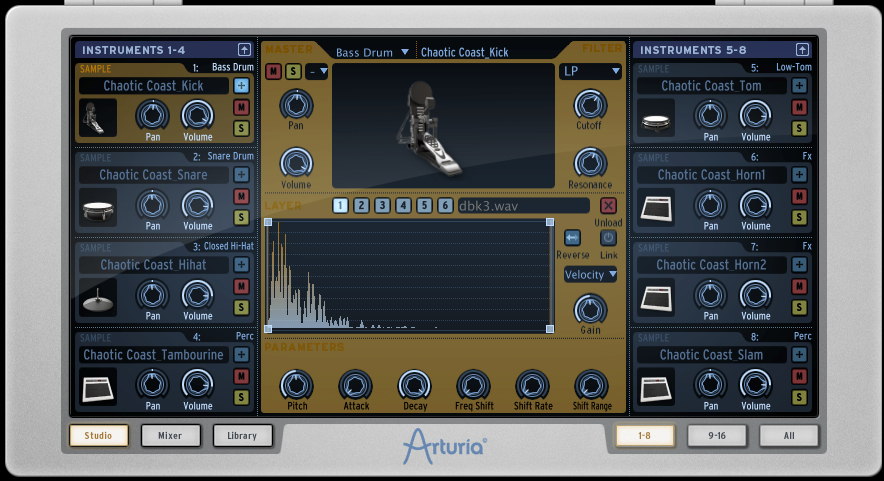Click the plus icon beside Chaotic Coast_Slam

[799, 355]
